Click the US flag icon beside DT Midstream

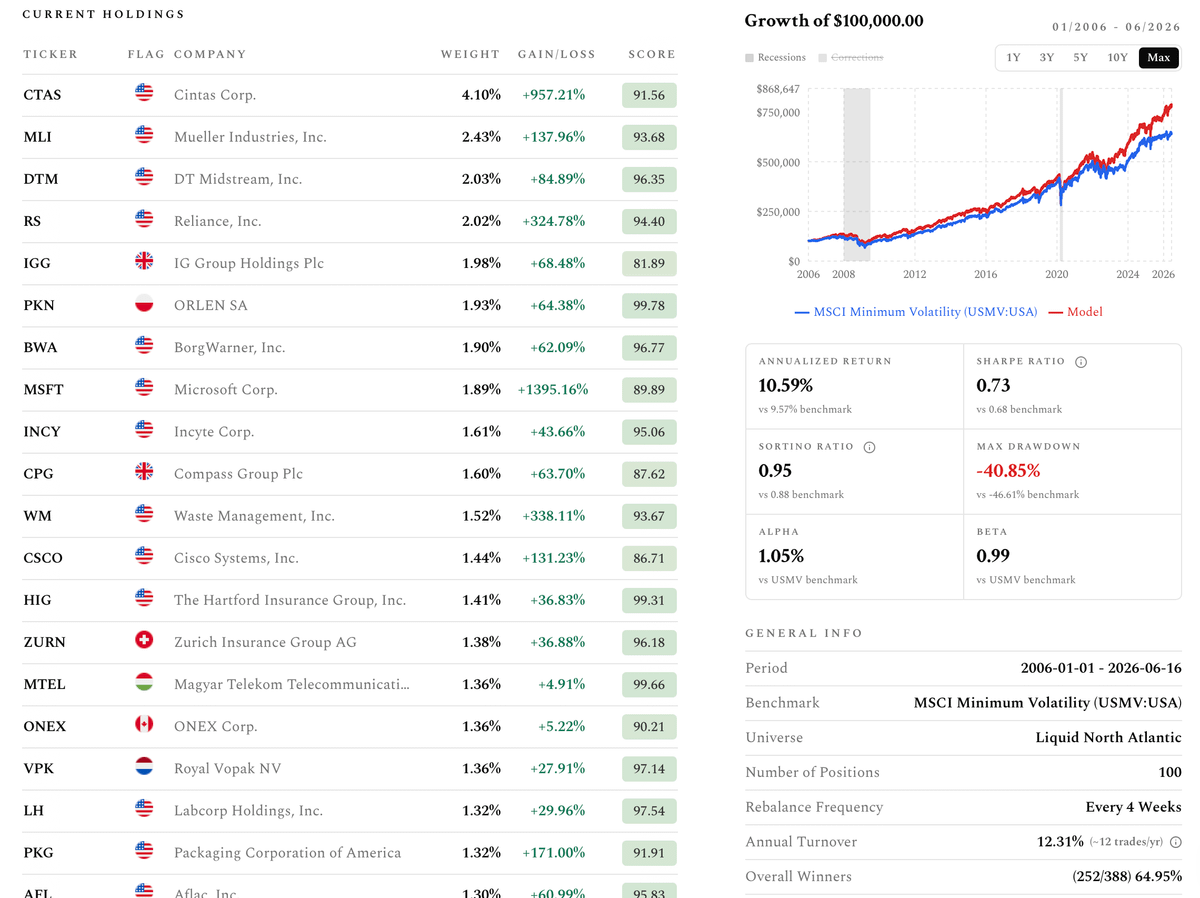[144, 177]
